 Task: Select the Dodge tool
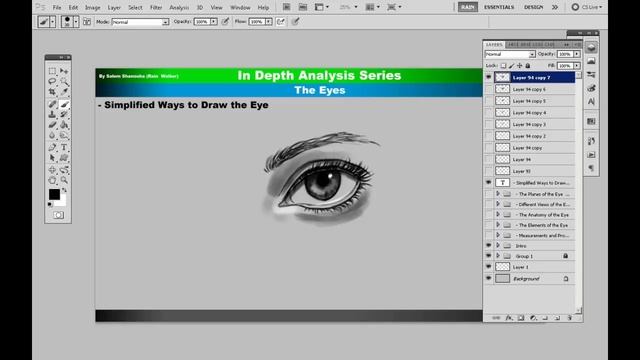coord(64,135)
